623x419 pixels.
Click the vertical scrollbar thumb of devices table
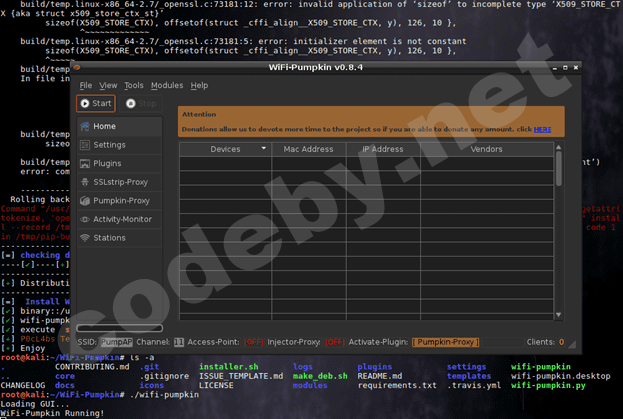pyautogui.click(x=559, y=169)
